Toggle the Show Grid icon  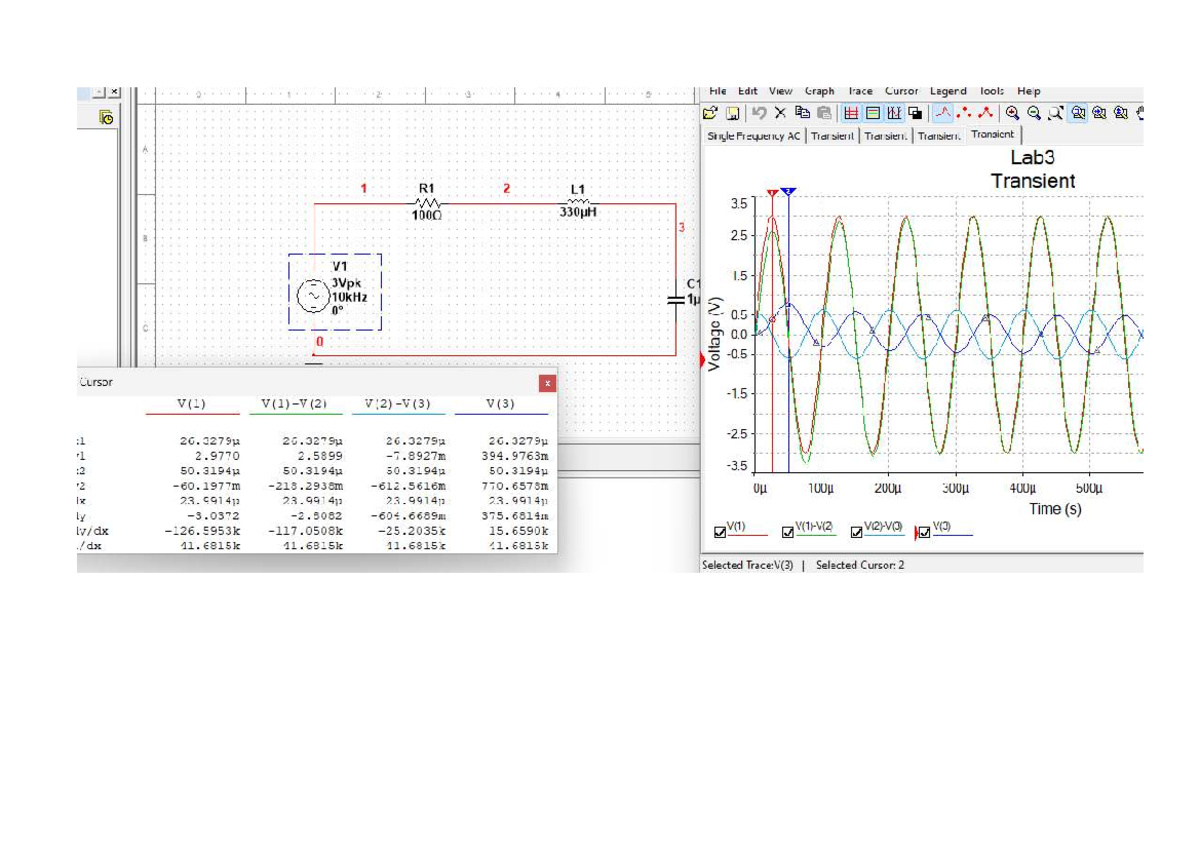[x=852, y=112]
